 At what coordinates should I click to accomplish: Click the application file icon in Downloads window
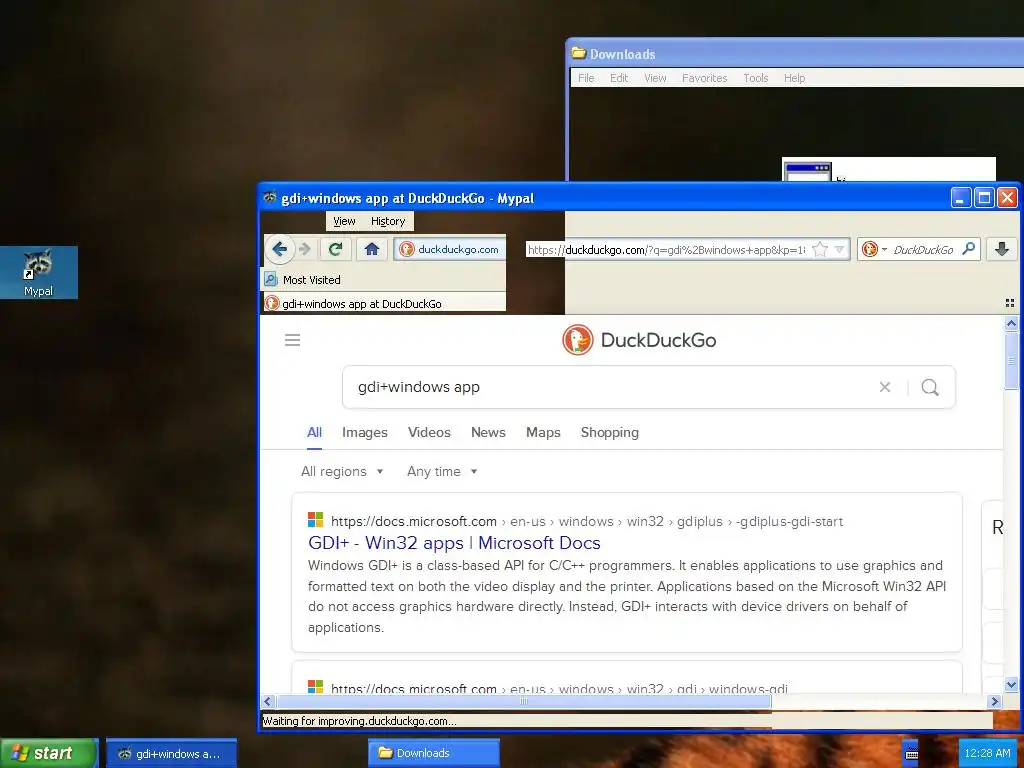[x=808, y=172]
